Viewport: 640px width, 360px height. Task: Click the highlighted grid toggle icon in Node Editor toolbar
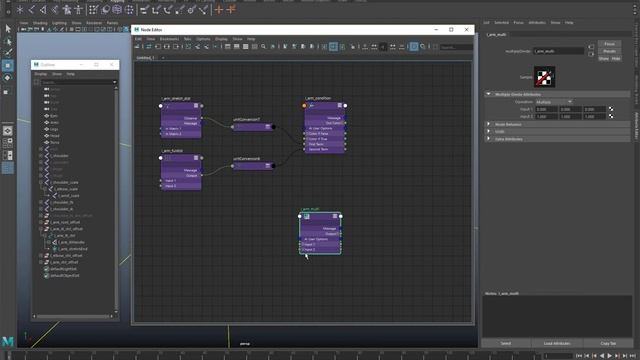coord(333,47)
